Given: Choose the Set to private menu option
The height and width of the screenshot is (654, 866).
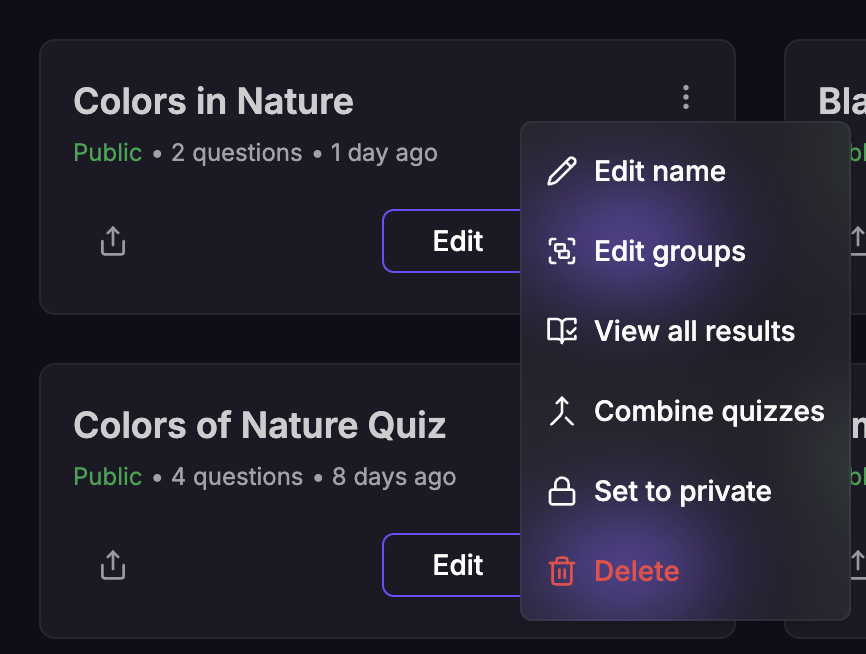Looking at the screenshot, I should click(x=682, y=491).
